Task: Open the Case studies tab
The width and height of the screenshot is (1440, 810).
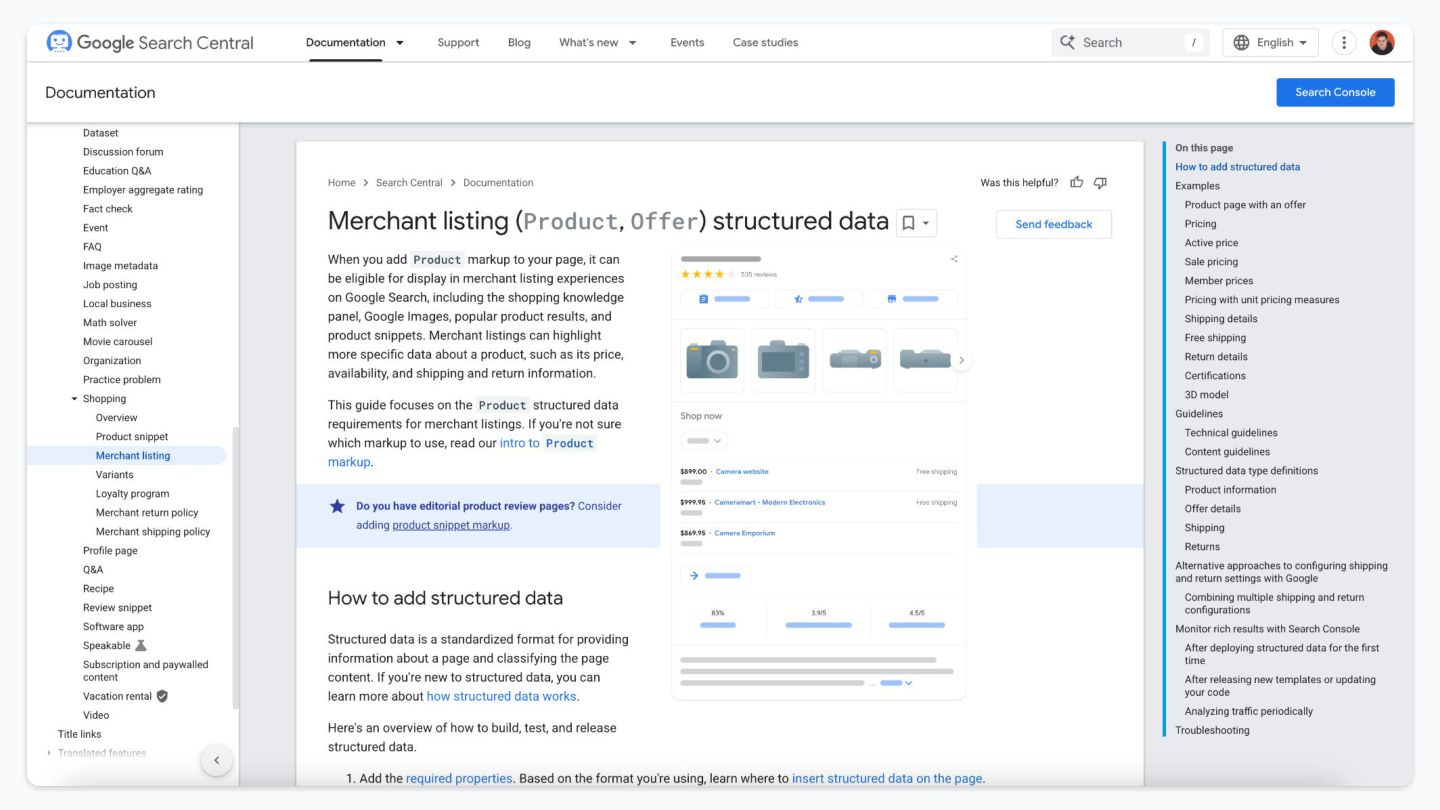Action: coord(765,42)
